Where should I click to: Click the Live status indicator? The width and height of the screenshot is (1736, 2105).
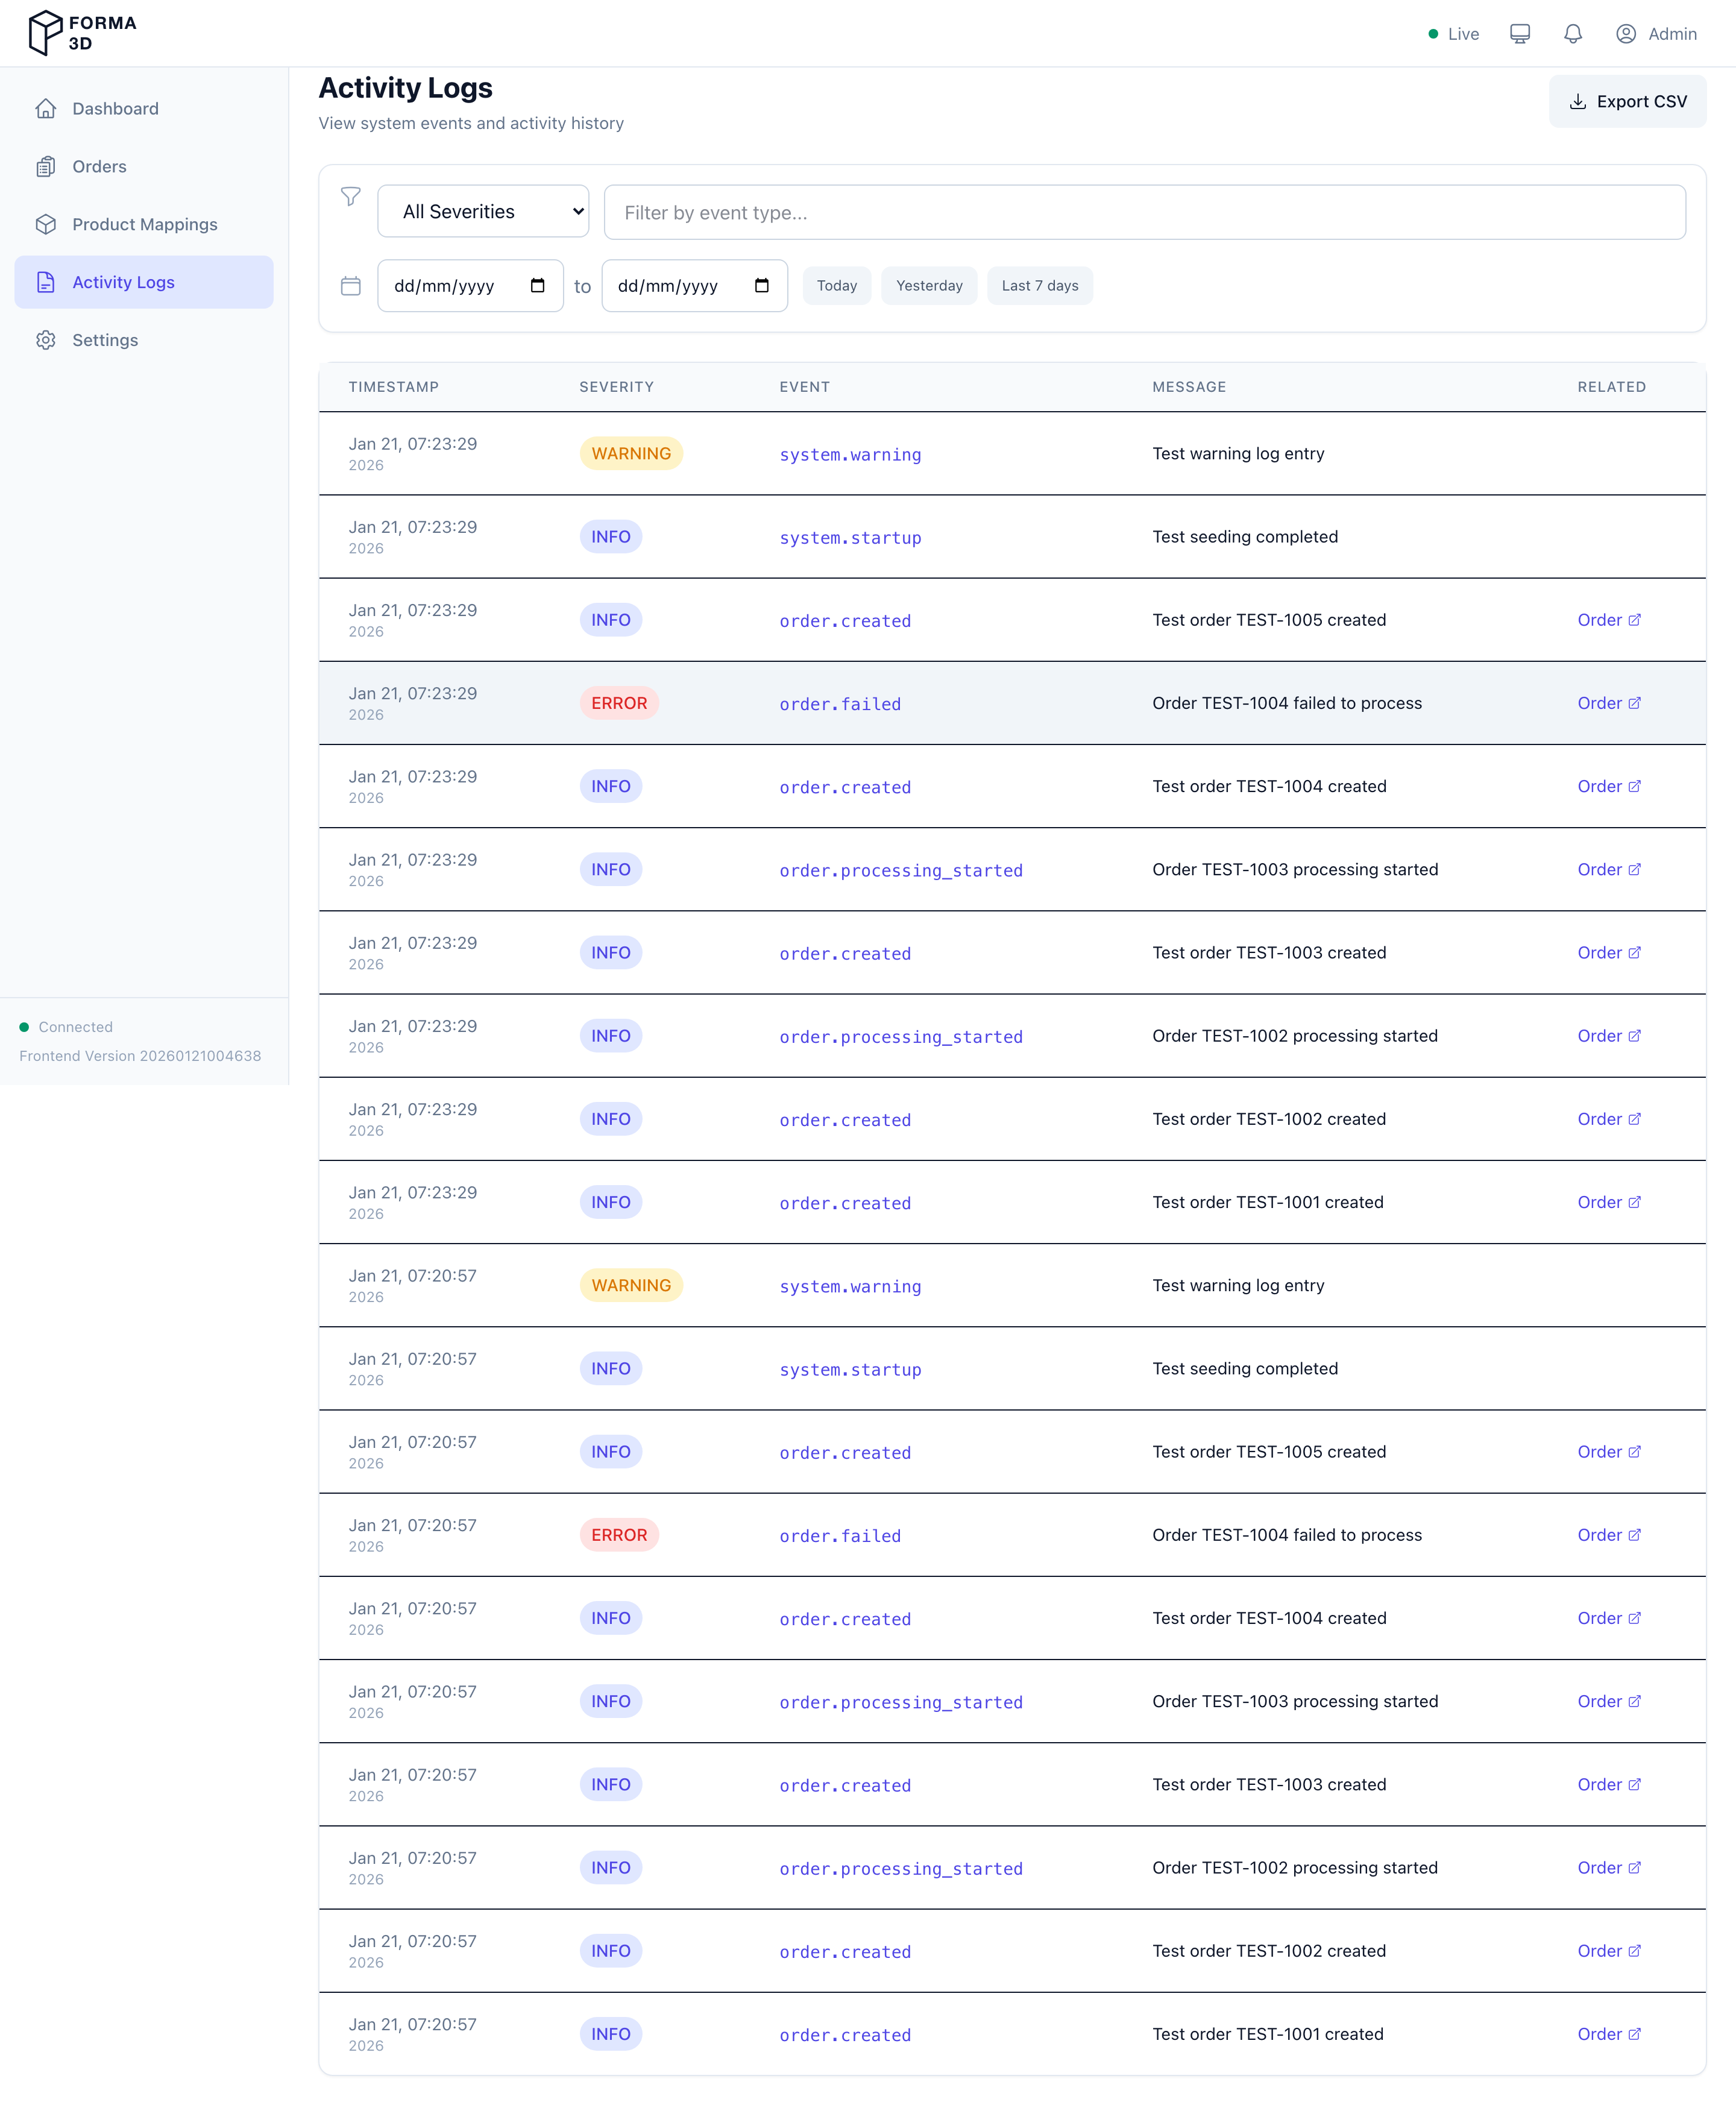pos(1453,33)
